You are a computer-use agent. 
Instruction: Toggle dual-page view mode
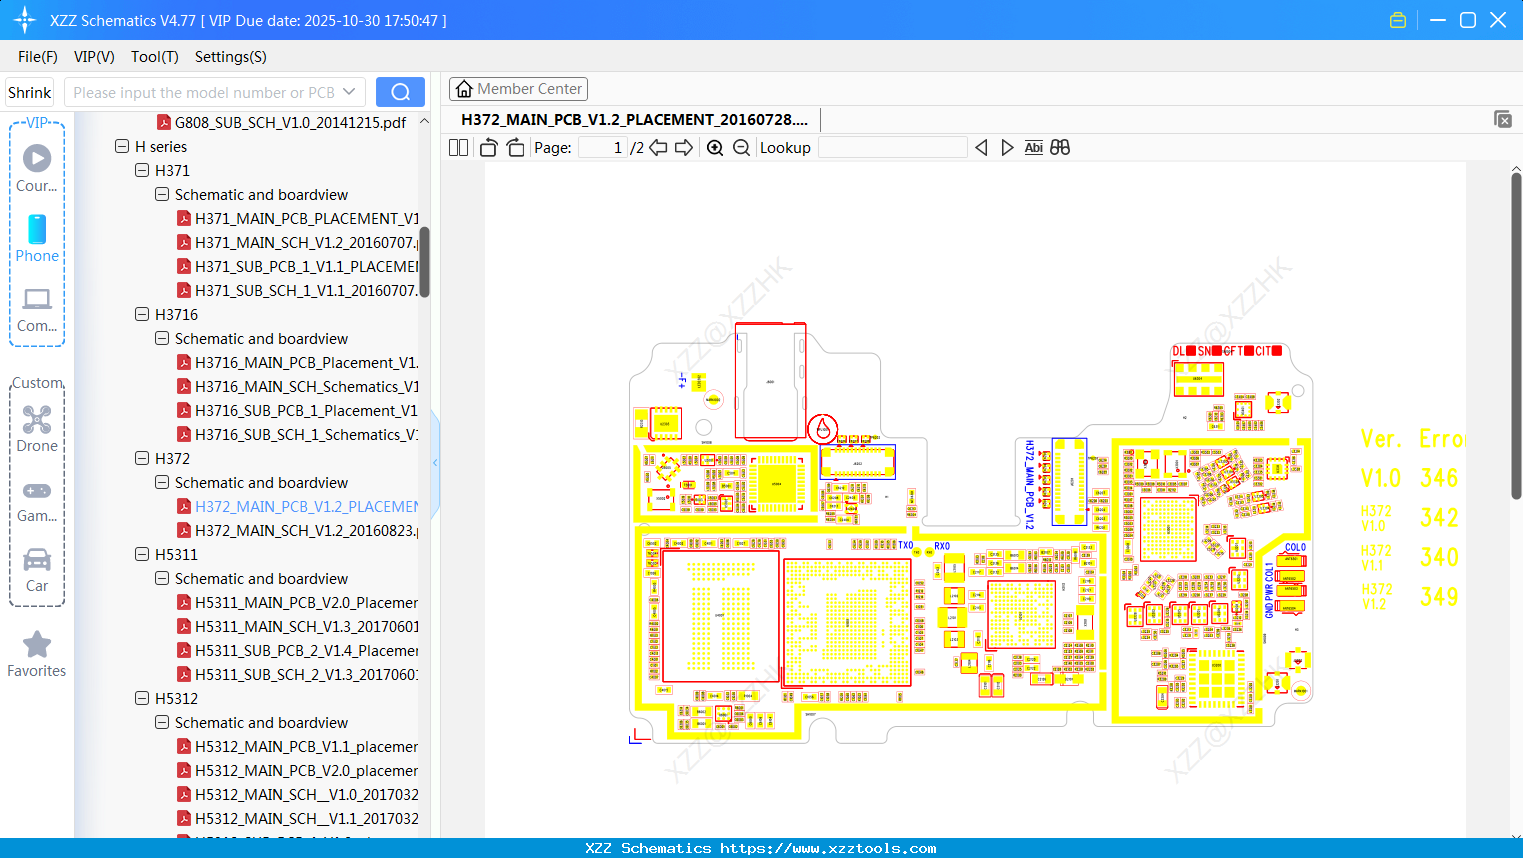click(x=457, y=147)
